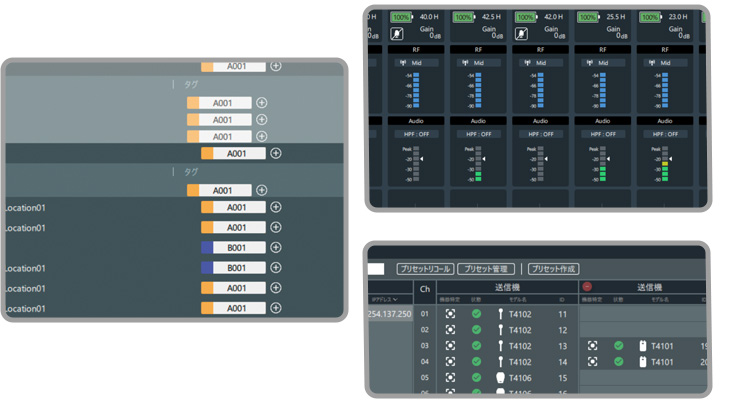Click identify icon of T4101 on channel 04 row
734x400 pixels.
tap(593, 362)
